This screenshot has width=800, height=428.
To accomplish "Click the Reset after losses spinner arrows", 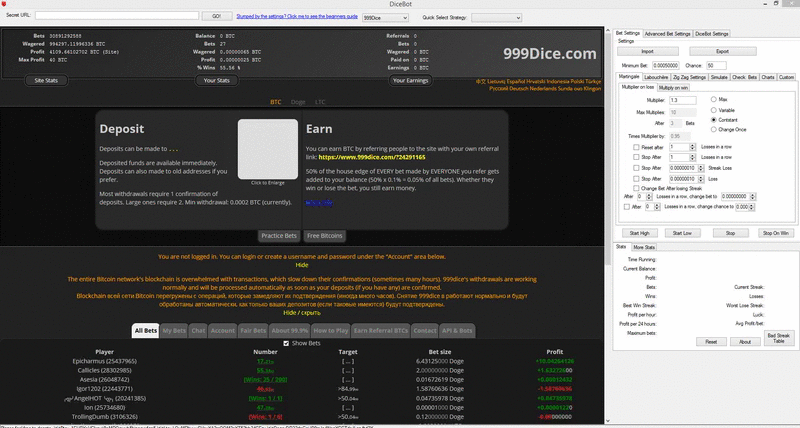I will [692, 147].
